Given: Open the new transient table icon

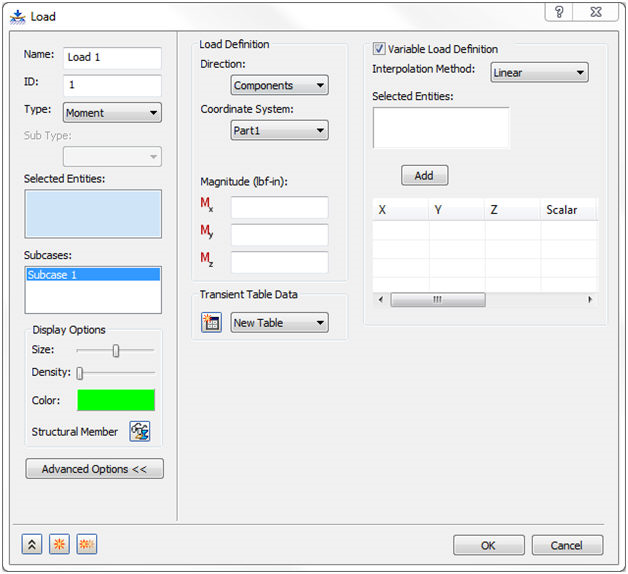Looking at the screenshot, I should [211, 322].
